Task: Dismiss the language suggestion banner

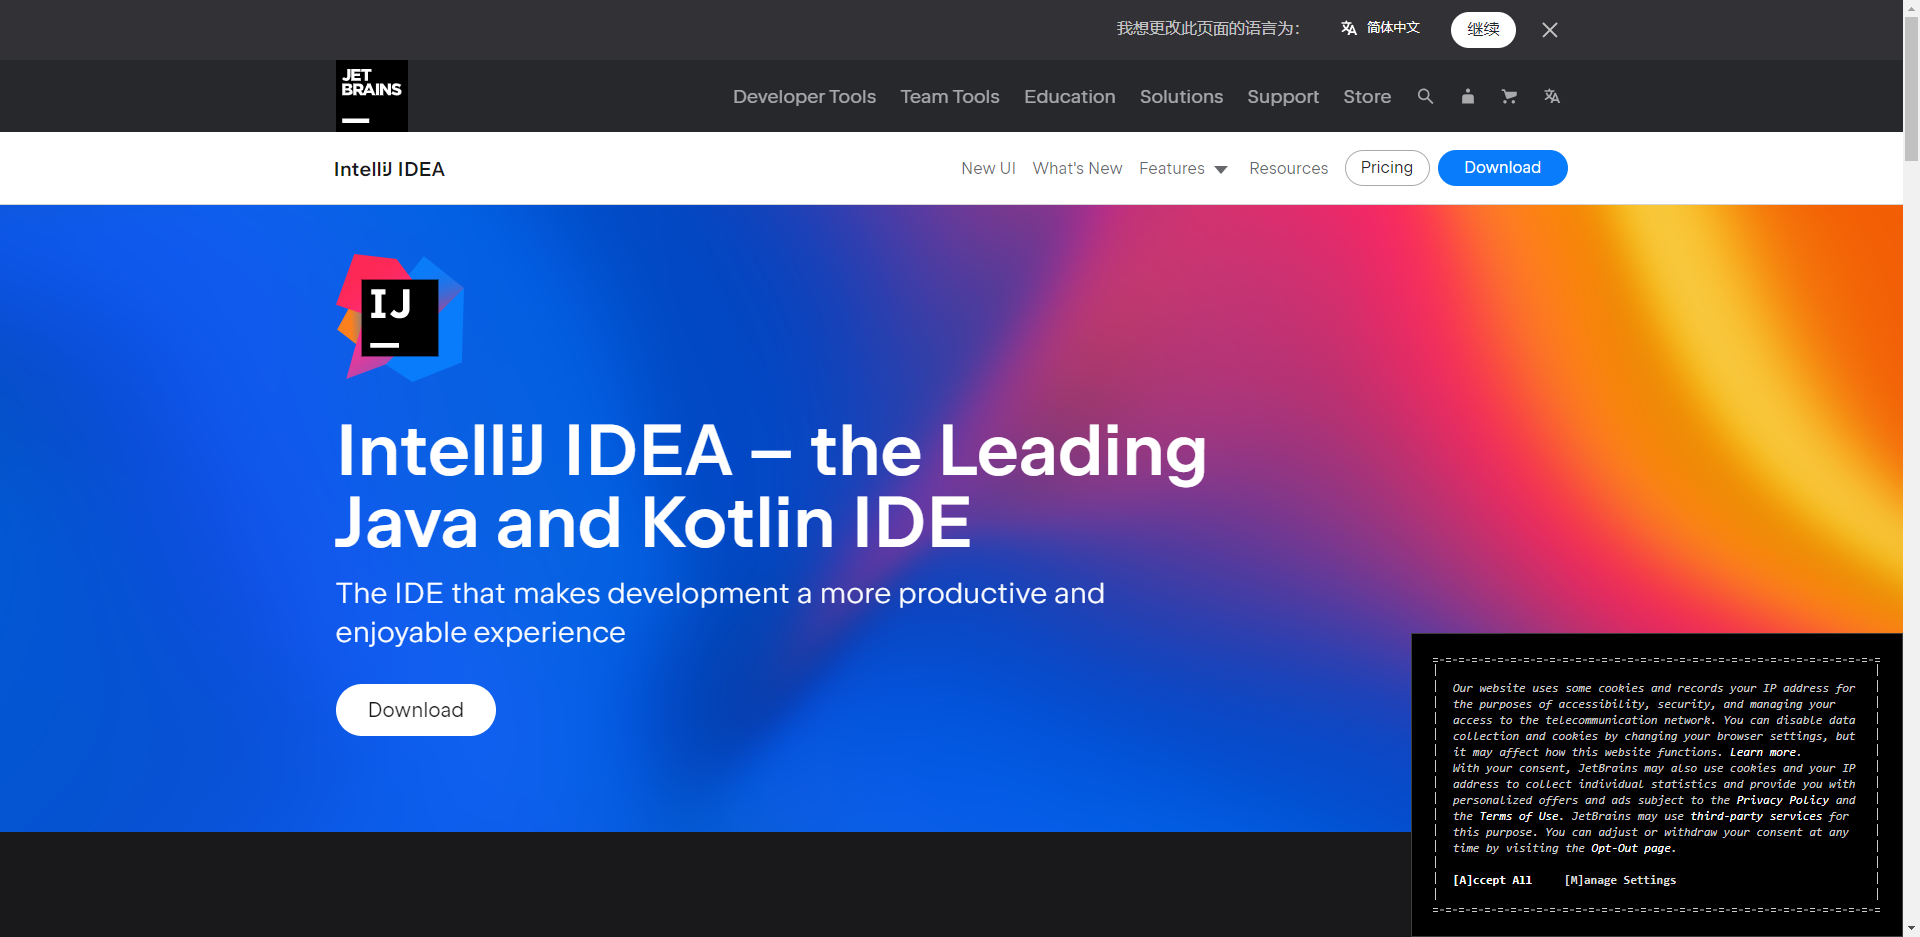Action: tap(1549, 30)
